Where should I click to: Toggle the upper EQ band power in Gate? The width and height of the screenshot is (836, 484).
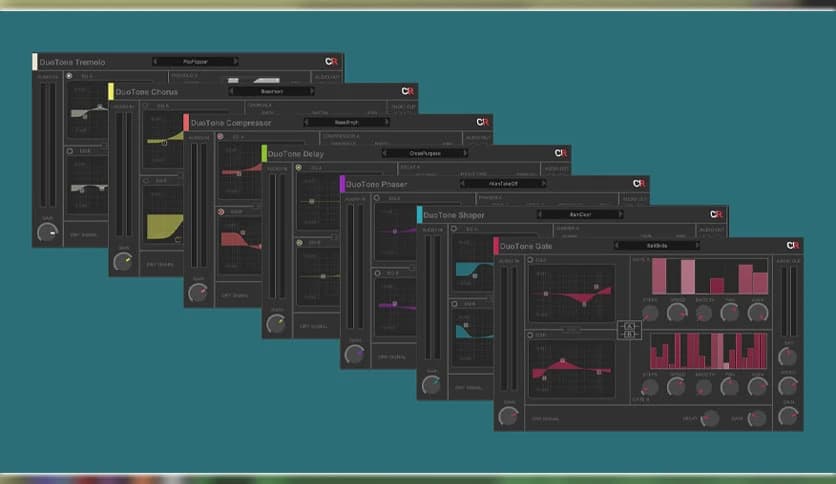pyautogui.click(x=532, y=261)
